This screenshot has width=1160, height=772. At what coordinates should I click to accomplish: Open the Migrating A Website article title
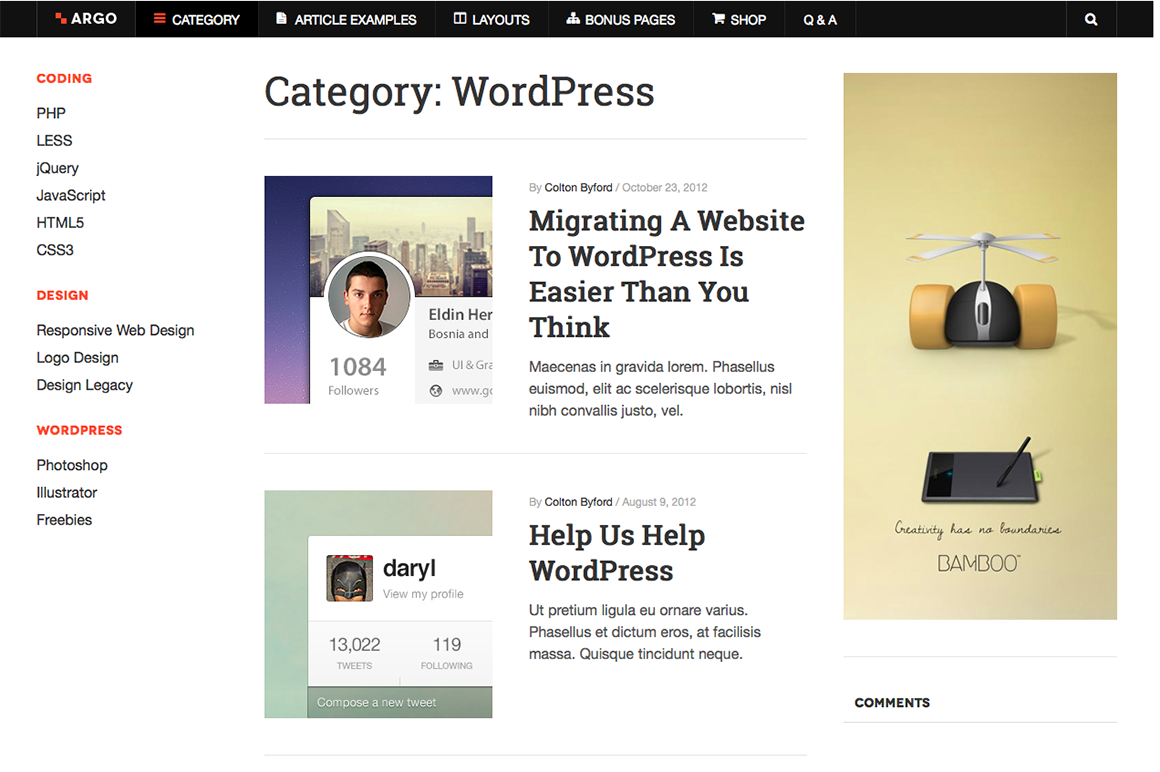coord(667,274)
